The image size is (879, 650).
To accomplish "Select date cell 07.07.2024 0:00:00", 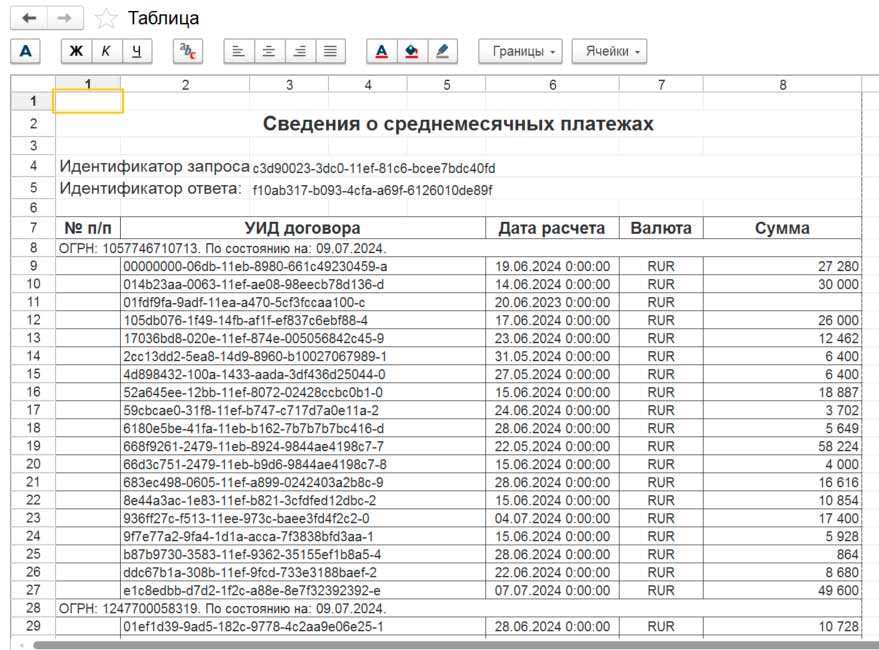I will tap(552, 590).
